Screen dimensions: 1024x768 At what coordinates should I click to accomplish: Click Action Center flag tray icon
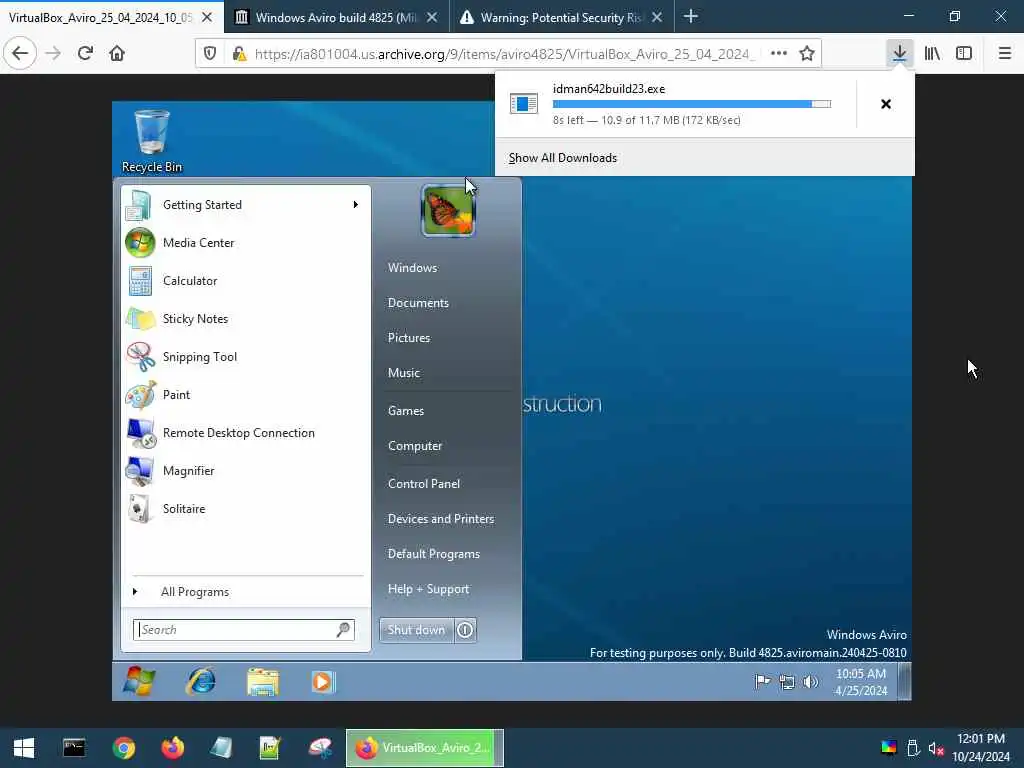[x=762, y=682]
